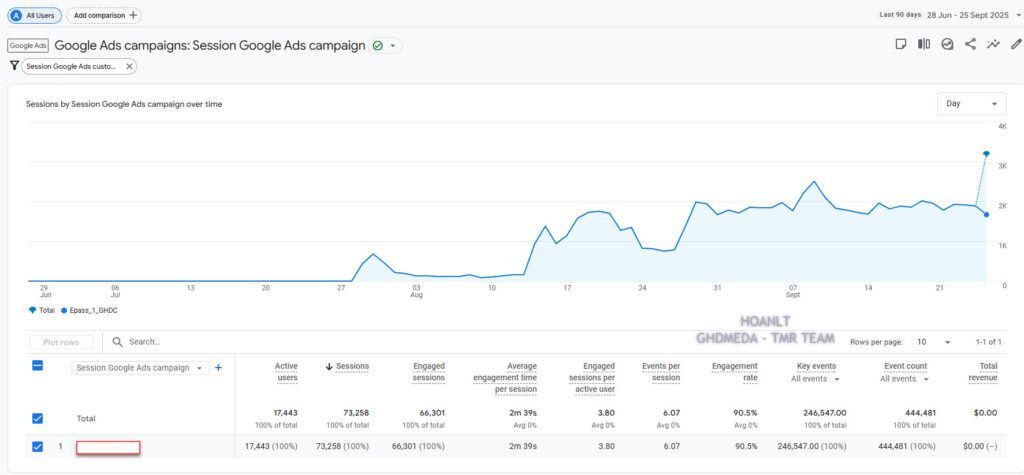Open the annotations note icon

pos(900,44)
